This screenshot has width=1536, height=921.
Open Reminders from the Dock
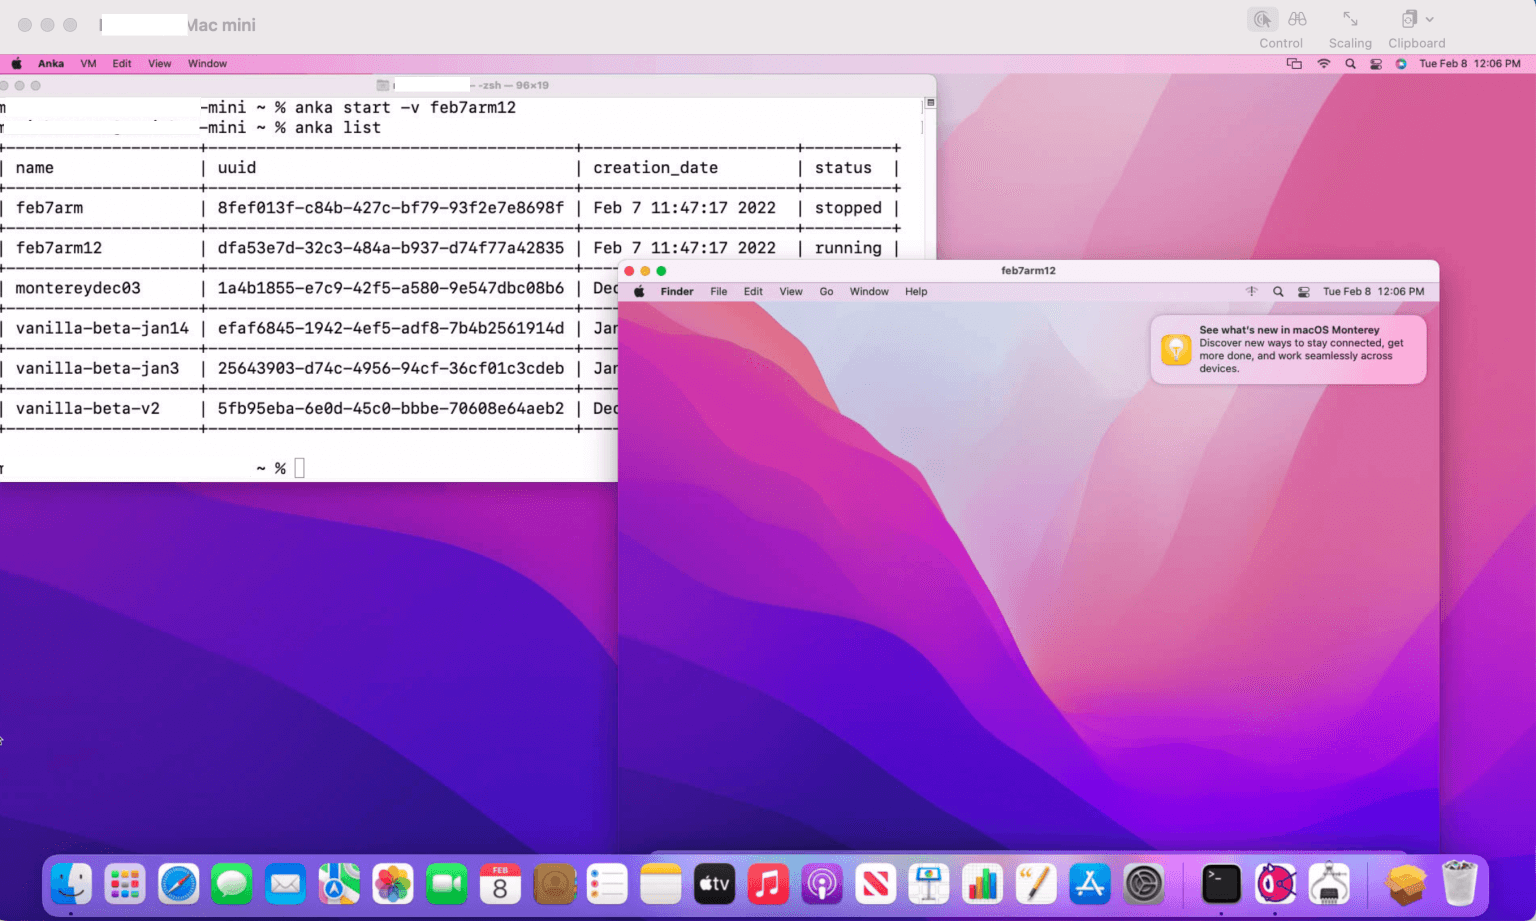607,884
